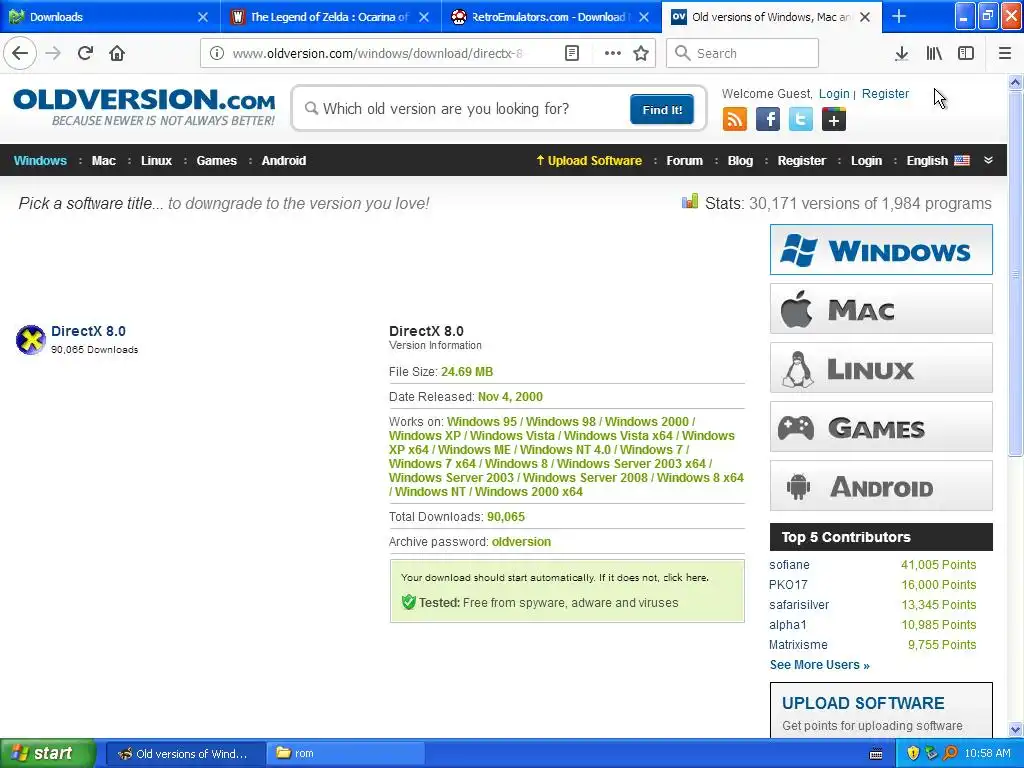Image resolution: width=1024 pixels, height=768 pixels.
Task: Open a new browser tab
Action: [x=899, y=16]
